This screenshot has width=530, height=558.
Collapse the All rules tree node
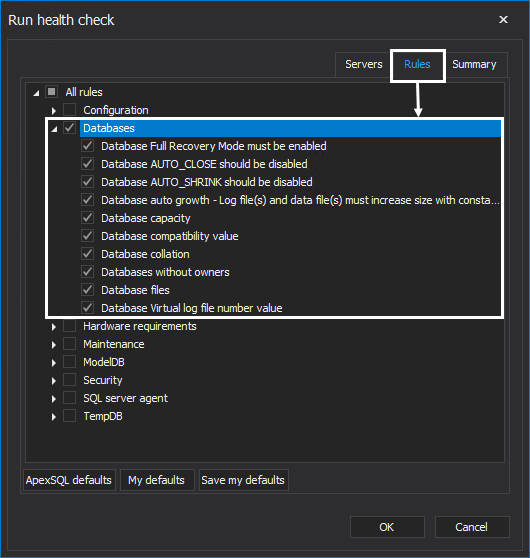(x=36, y=93)
